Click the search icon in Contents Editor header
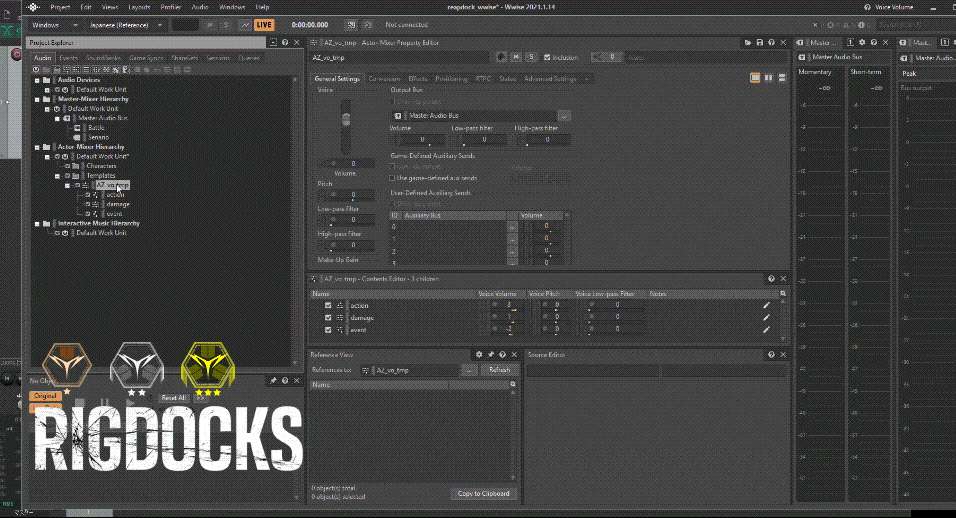 click(783, 294)
